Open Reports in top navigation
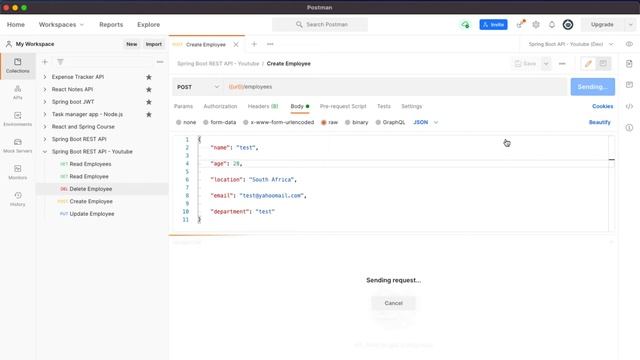This screenshot has height=360, width=640. click(x=111, y=25)
